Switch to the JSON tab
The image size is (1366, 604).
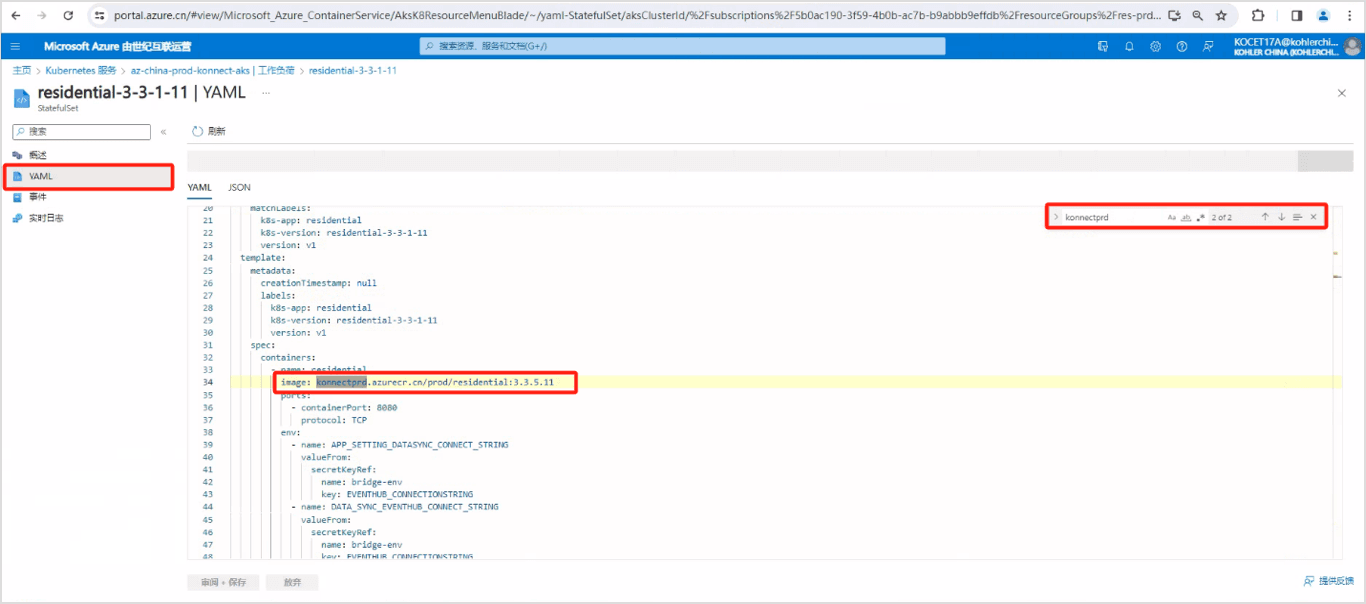tap(239, 187)
